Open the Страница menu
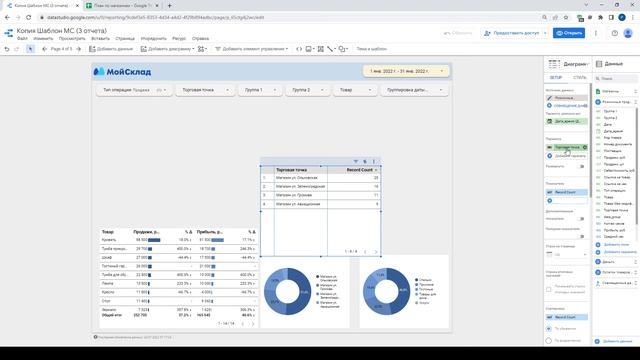Image resolution: width=640 pixels, height=360 pixels. click(x=125, y=39)
